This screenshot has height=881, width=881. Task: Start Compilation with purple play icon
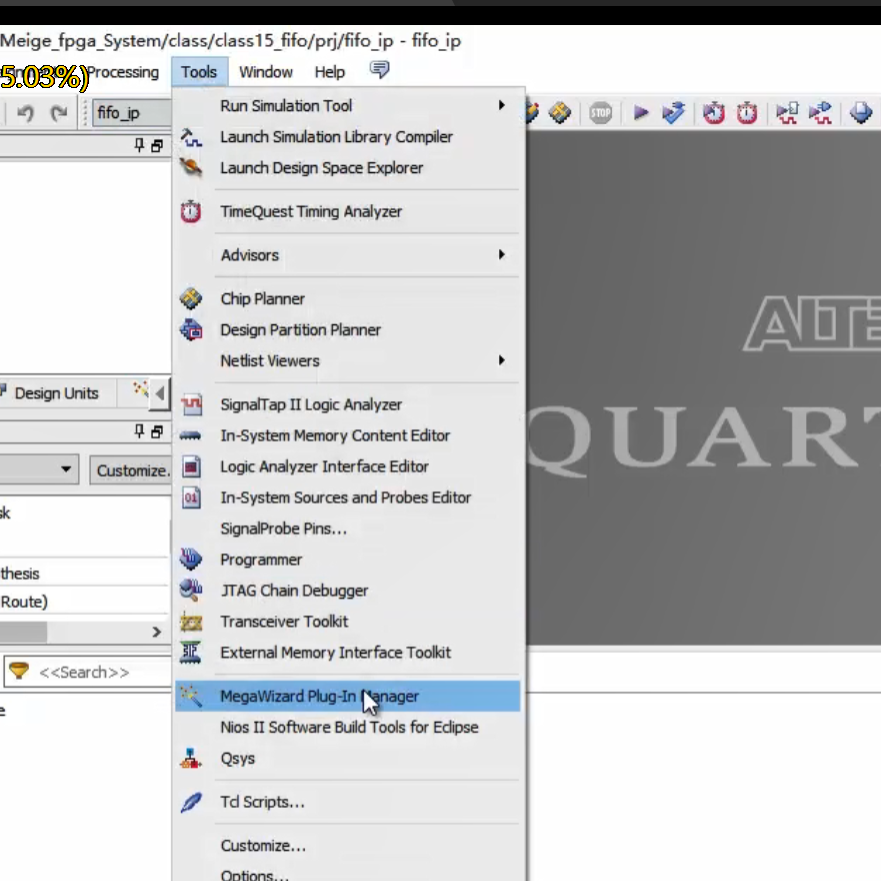tap(641, 113)
